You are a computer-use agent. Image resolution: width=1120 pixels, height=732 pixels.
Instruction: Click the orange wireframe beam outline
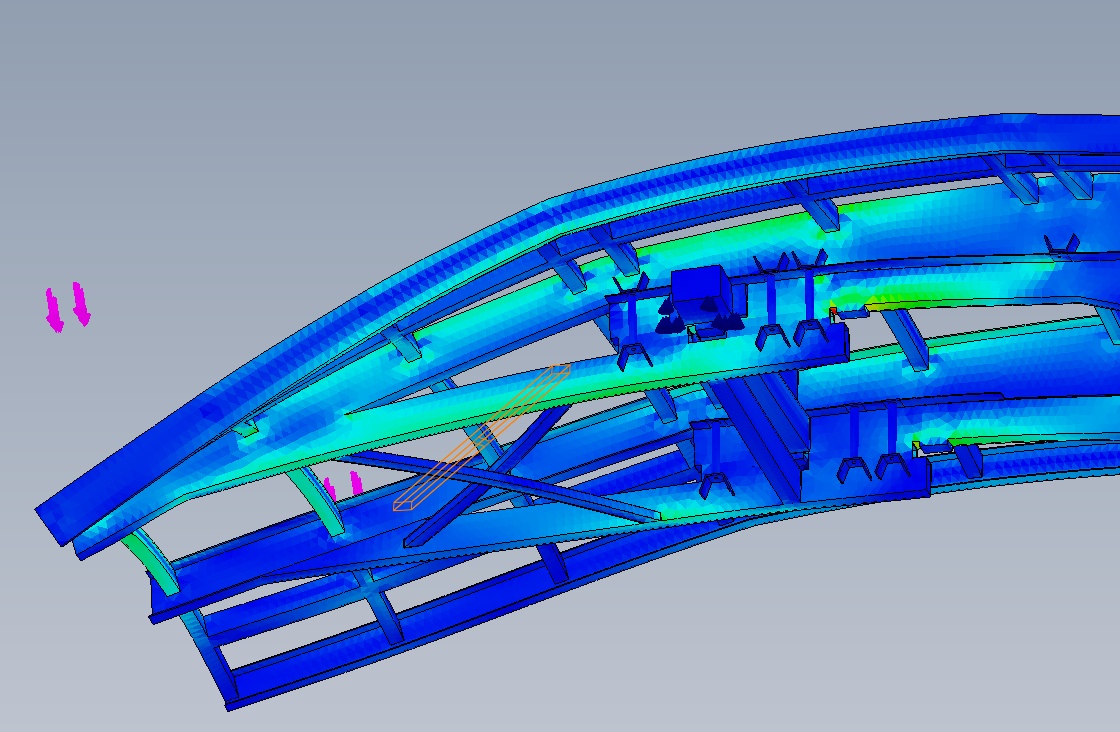pyautogui.click(x=480, y=438)
